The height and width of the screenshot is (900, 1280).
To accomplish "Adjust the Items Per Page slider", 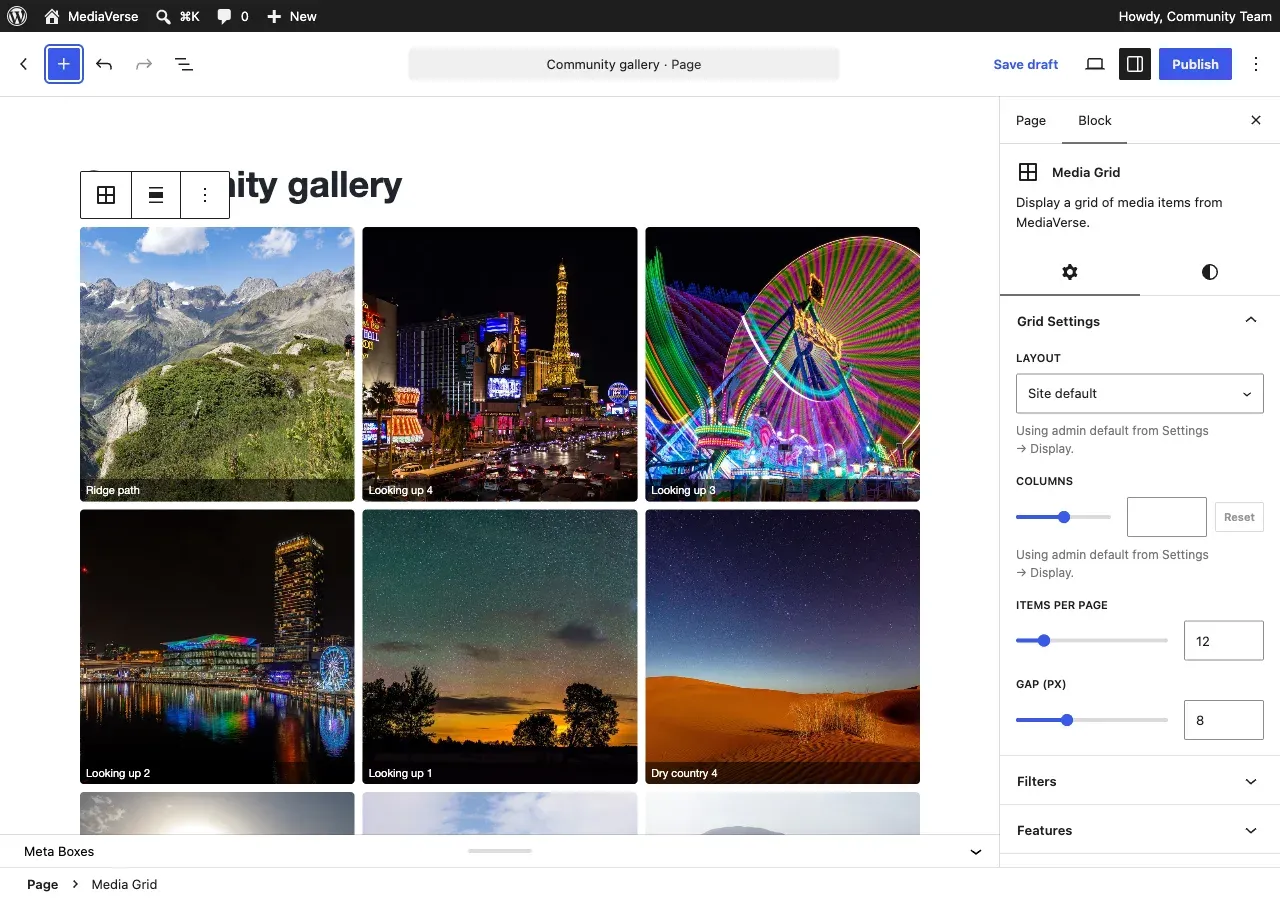I will pos(1092,641).
